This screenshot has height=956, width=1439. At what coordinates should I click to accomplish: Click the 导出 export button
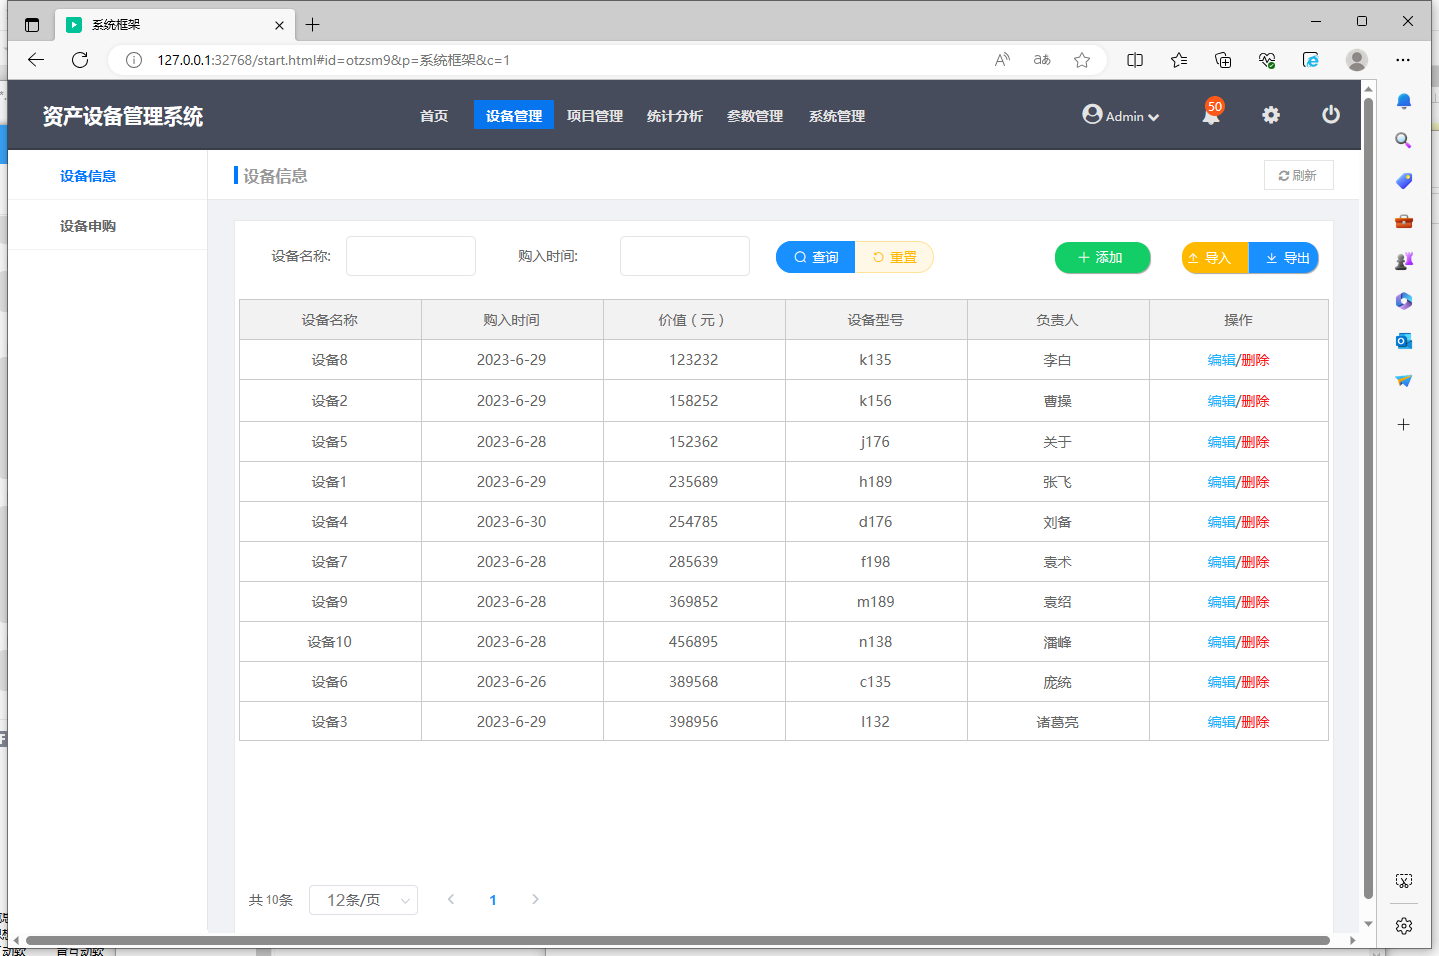1284,258
